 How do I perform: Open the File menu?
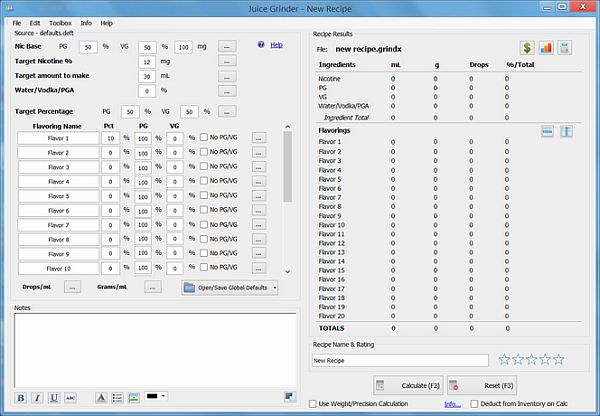[17, 23]
